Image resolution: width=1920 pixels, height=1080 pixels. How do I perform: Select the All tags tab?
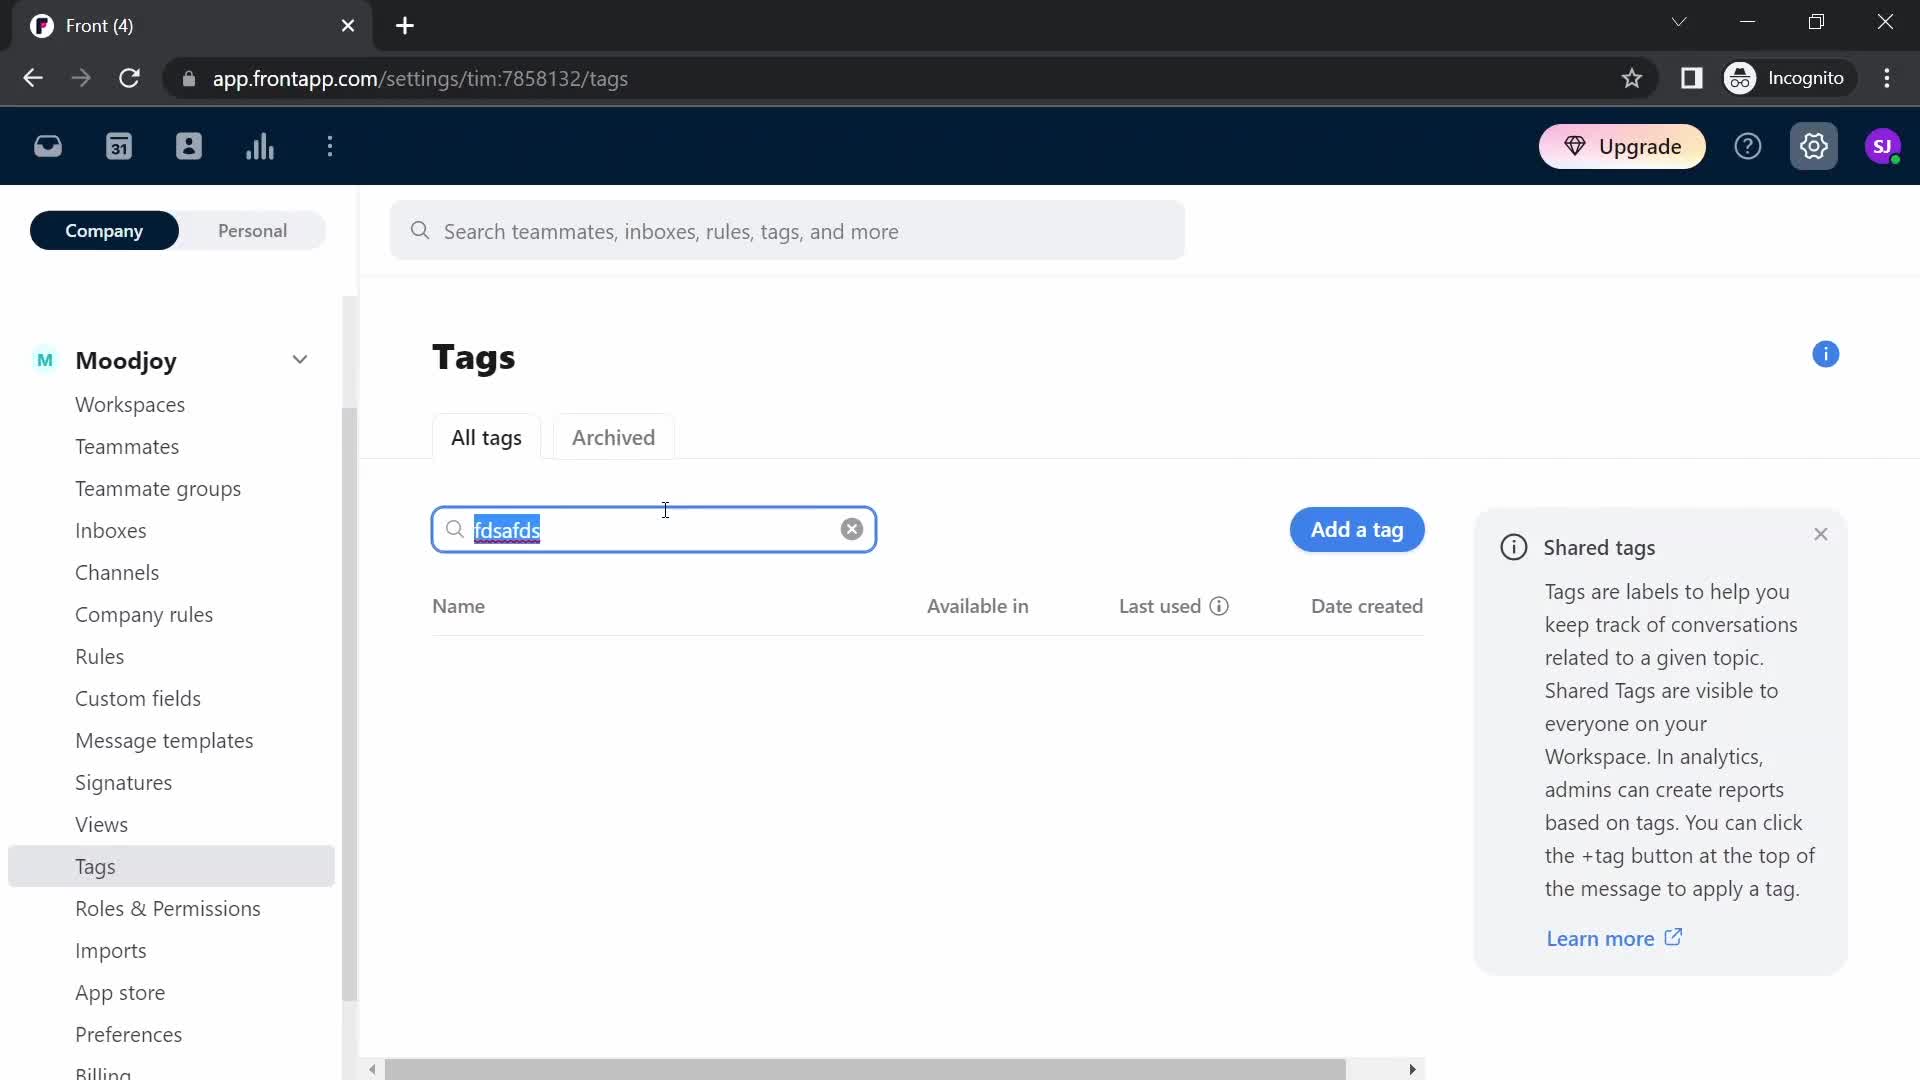(x=486, y=438)
